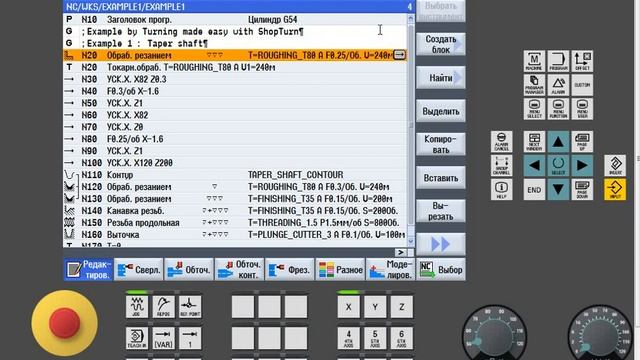Select the X axis key
This screenshot has height=360, width=640.
click(349, 307)
